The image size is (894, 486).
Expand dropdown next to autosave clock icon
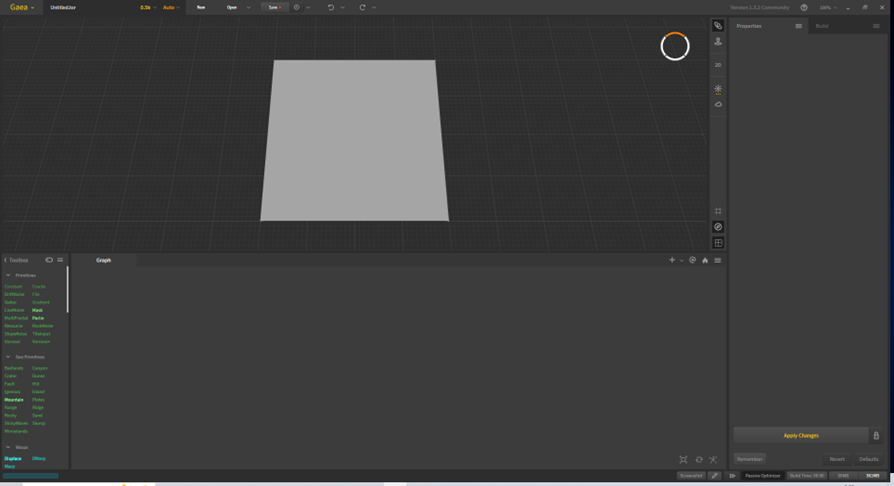click(308, 7)
